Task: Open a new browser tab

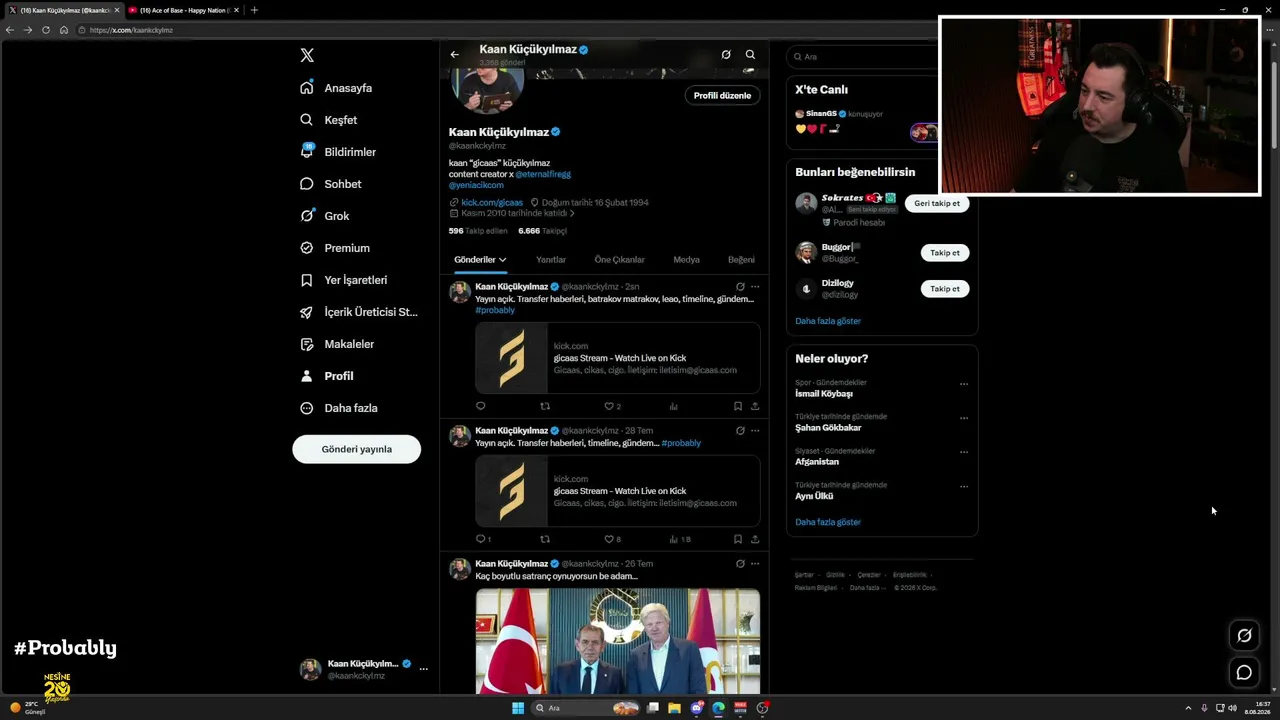Action: [254, 10]
